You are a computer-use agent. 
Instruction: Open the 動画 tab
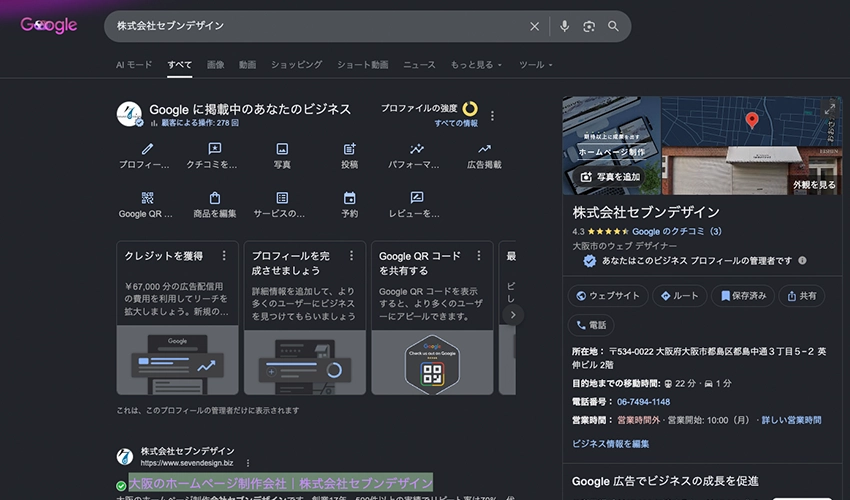pyautogui.click(x=247, y=65)
